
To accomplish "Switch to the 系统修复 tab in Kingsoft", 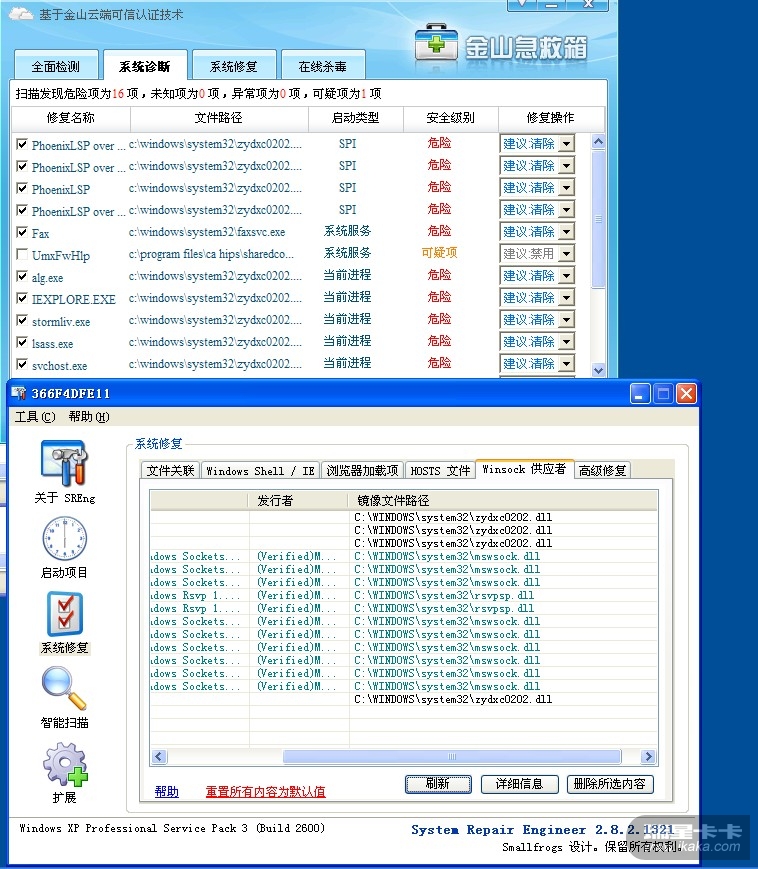I will click(x=234, y=67).
